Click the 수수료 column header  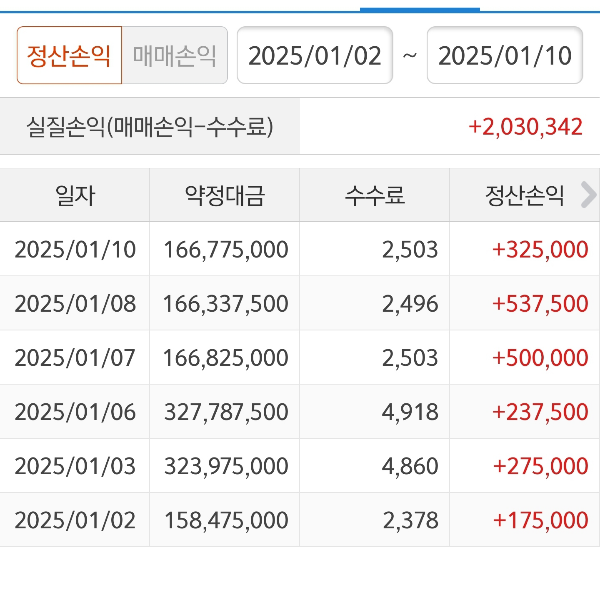pos(375,195)
